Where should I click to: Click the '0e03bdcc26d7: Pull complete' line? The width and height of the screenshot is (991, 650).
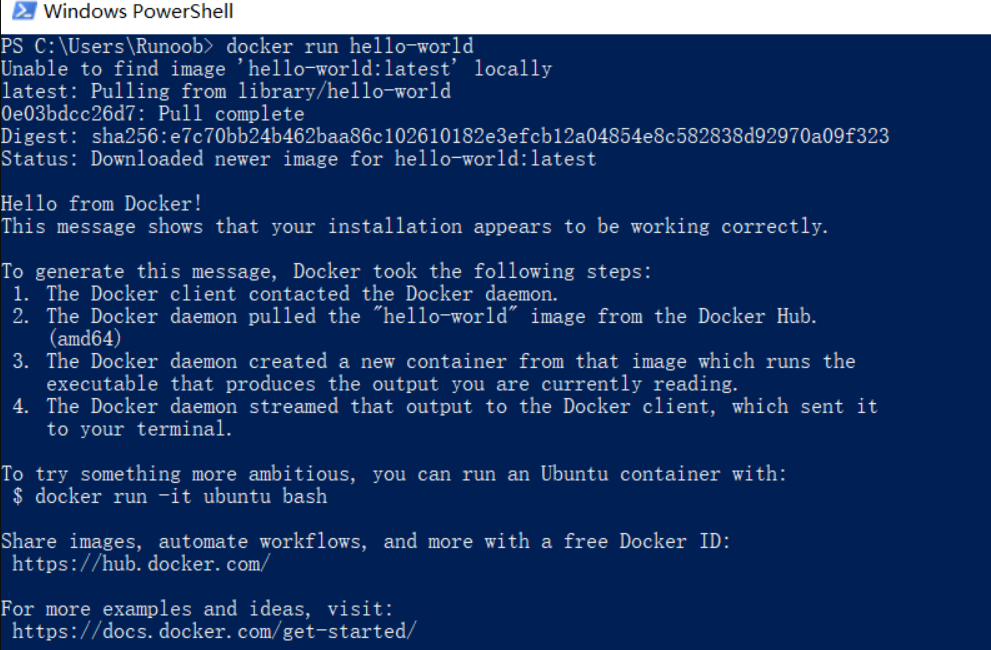tap(152, 114)
